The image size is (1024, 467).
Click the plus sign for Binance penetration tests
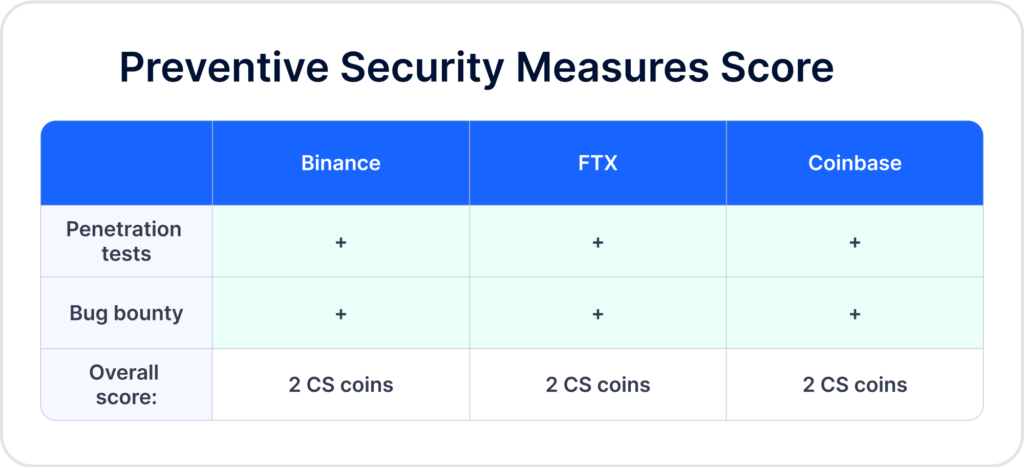pos(340,242)
